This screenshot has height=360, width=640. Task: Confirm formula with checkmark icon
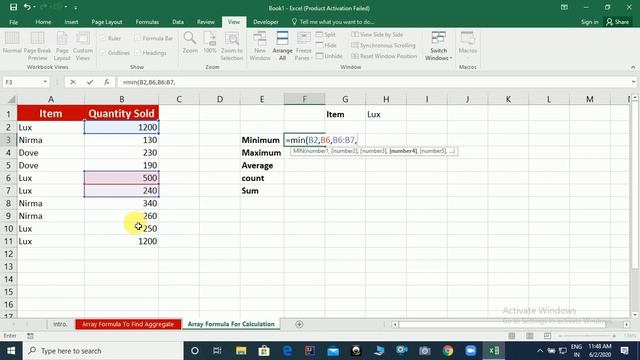[x=89, y=82]
